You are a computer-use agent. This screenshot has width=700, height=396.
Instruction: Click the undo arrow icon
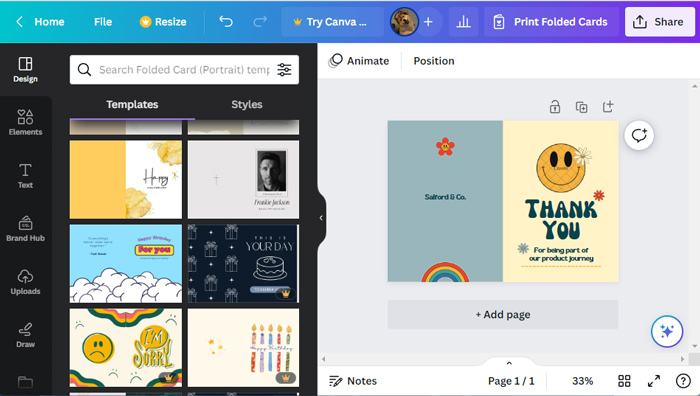(x=226, y=21)
